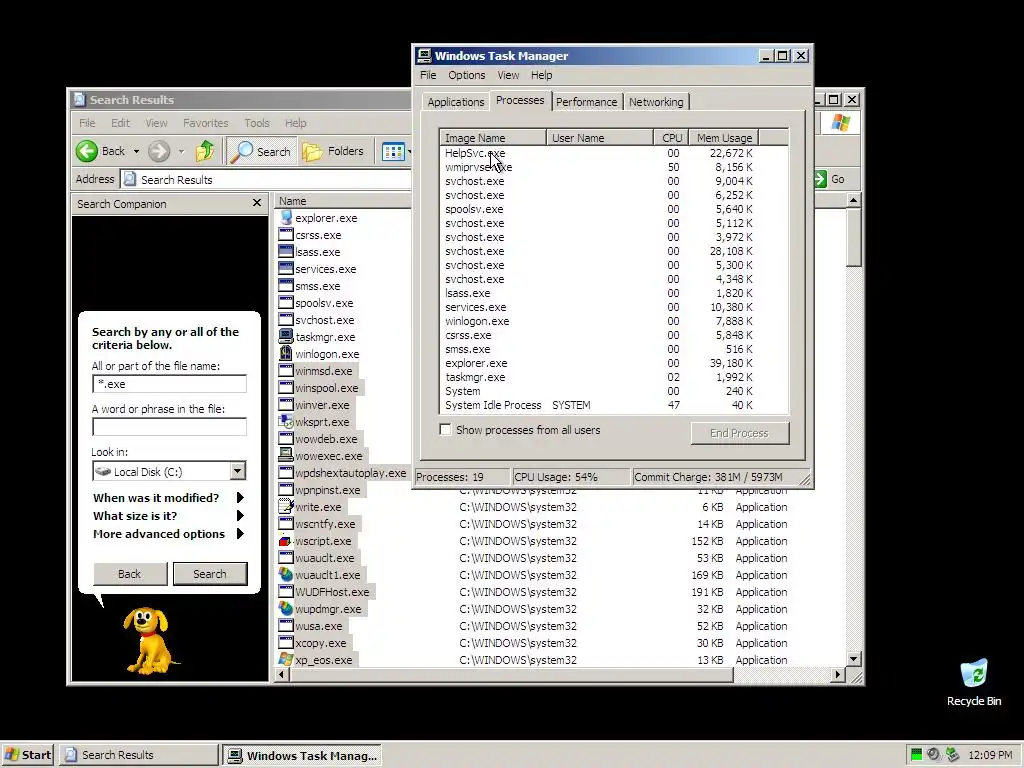
Task: Click the horizontal scrollbar thumb in results
Action: coord(511,675)
